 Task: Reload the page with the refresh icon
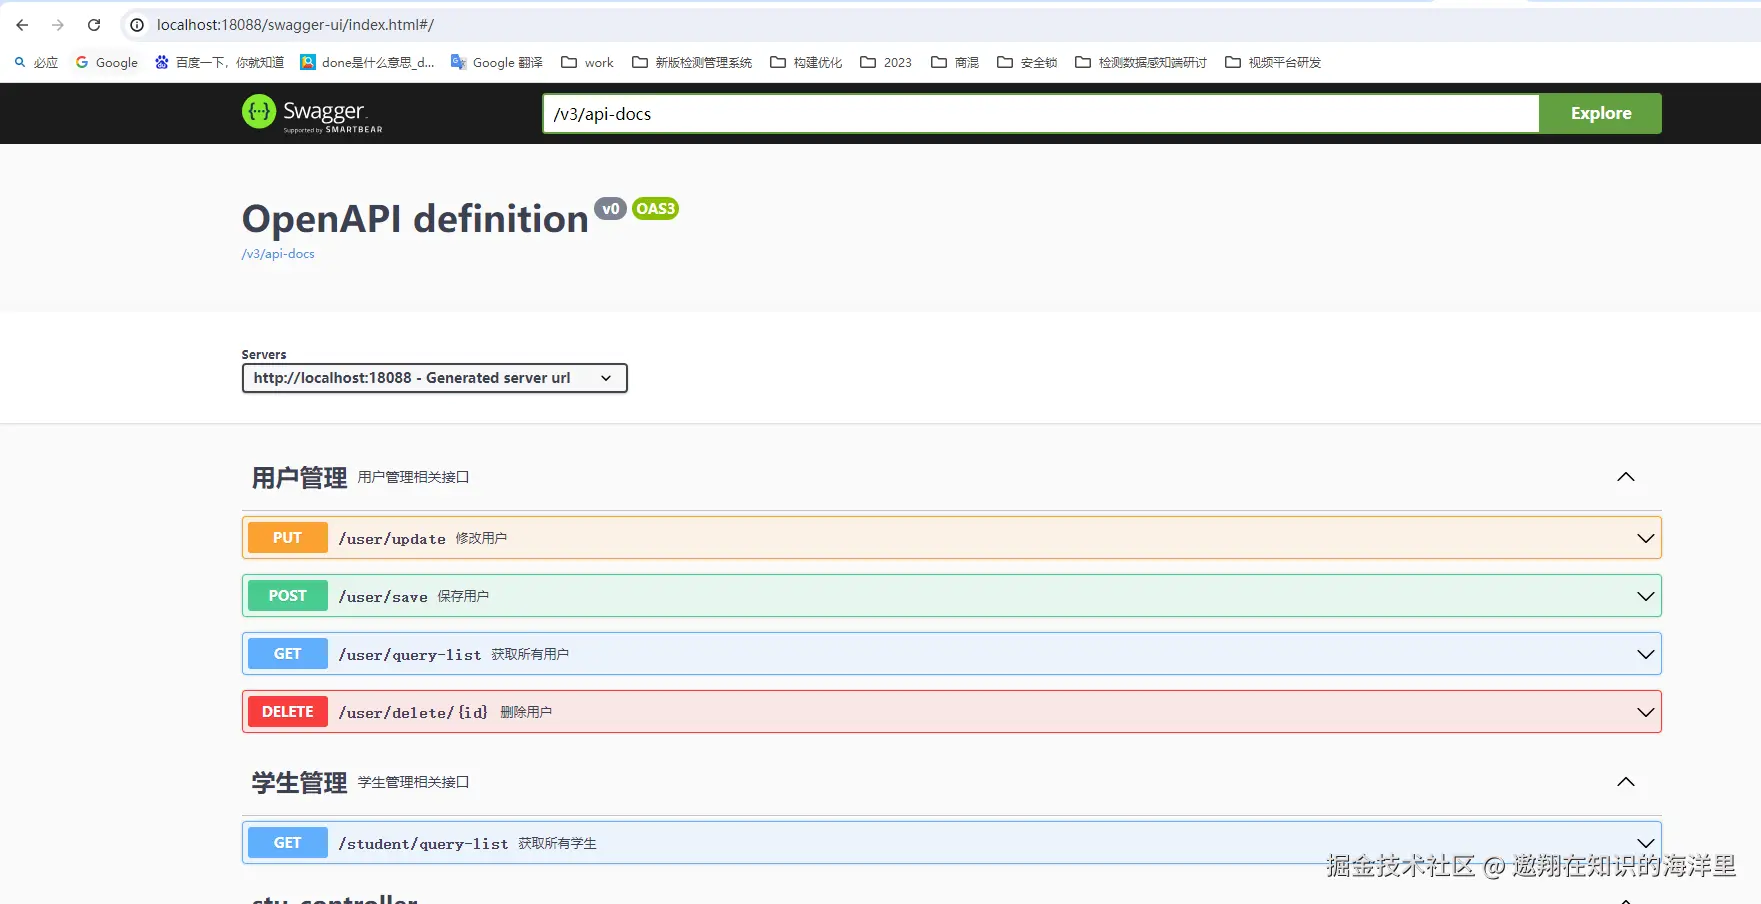point(94,25)
